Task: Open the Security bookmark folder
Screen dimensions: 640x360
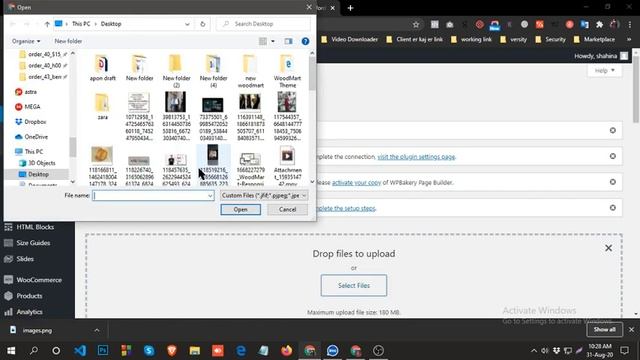Action: (551, 40)
